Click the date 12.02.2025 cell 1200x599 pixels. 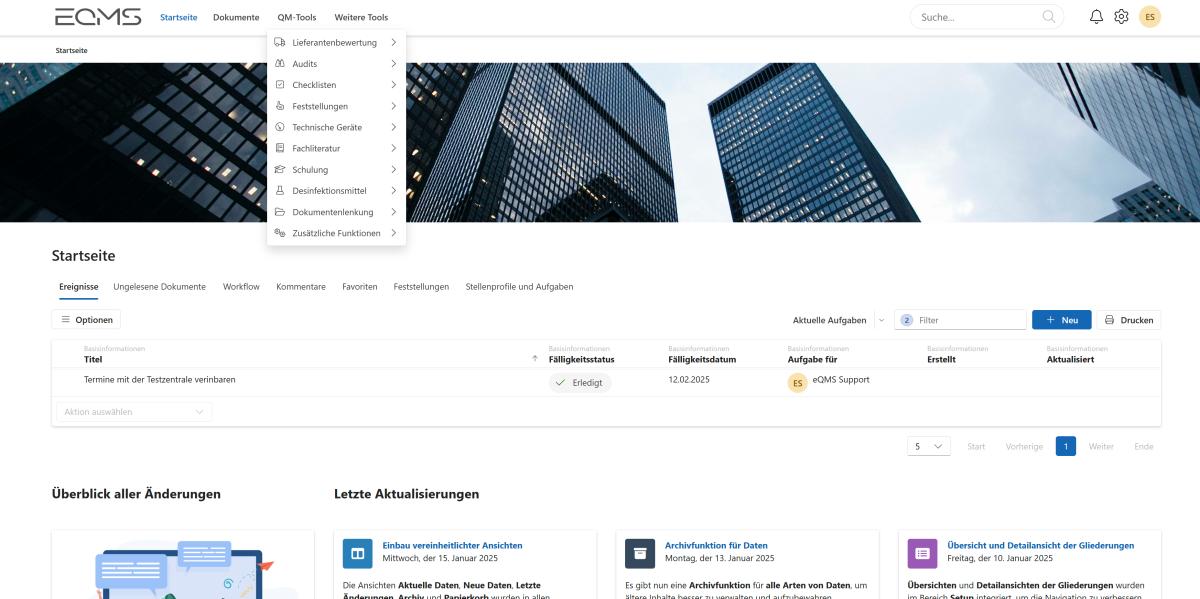(x=687, y=380)
